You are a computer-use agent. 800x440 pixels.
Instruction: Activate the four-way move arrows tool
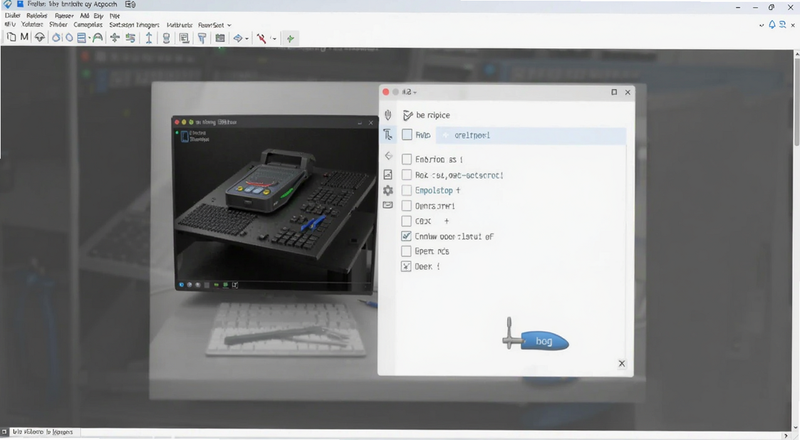click(115, 38)
